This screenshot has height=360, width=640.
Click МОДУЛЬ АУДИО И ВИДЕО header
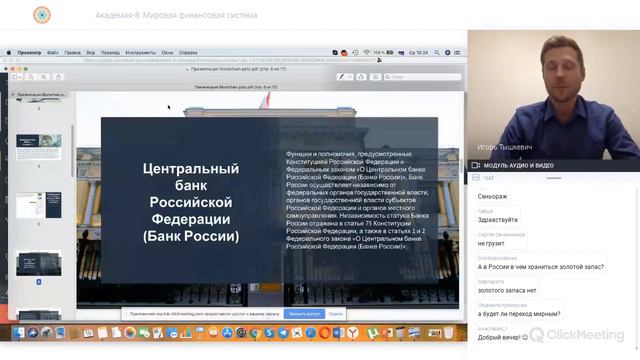click(518, 165)
